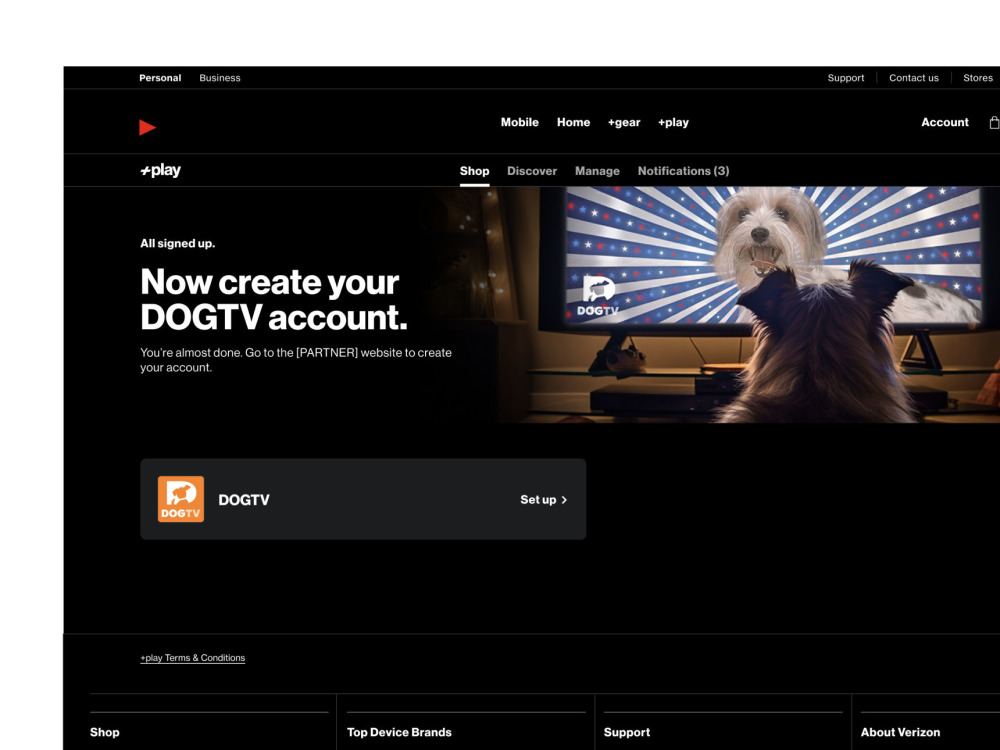
Task: Click the footer Shop heading
Action: (105, 732)
